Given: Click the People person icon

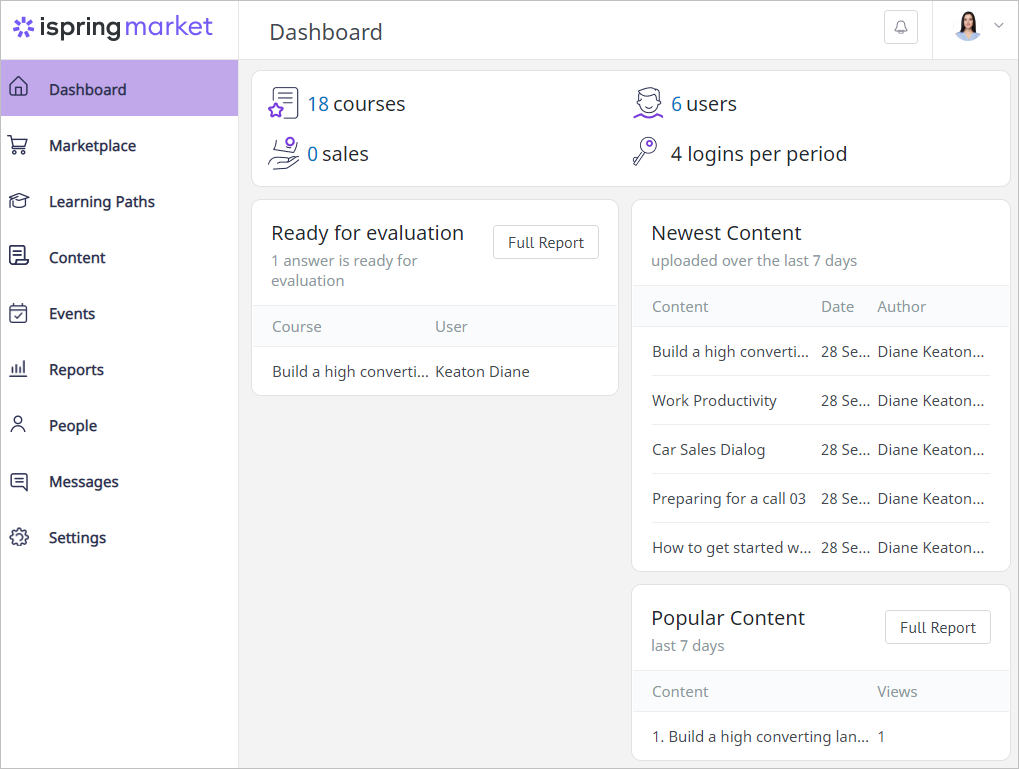Looking at the screenshot, I should click(18, 425).
